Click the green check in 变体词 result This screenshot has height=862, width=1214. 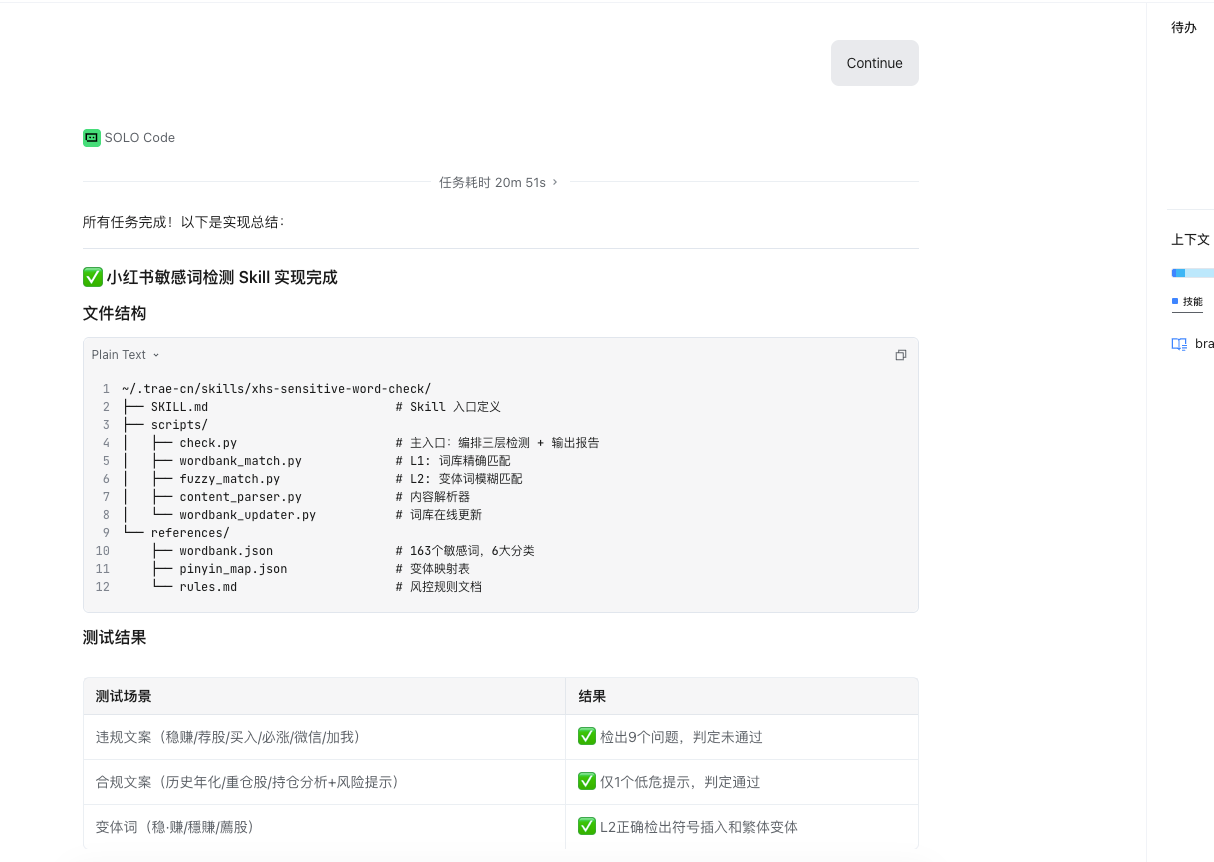587,826
